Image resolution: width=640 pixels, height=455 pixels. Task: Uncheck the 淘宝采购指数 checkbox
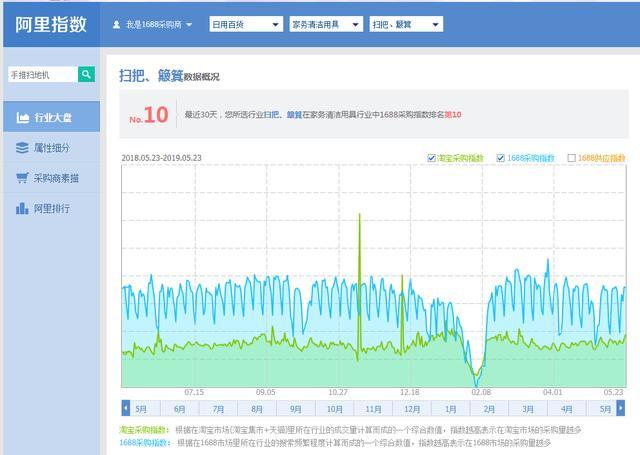(431, 158)
